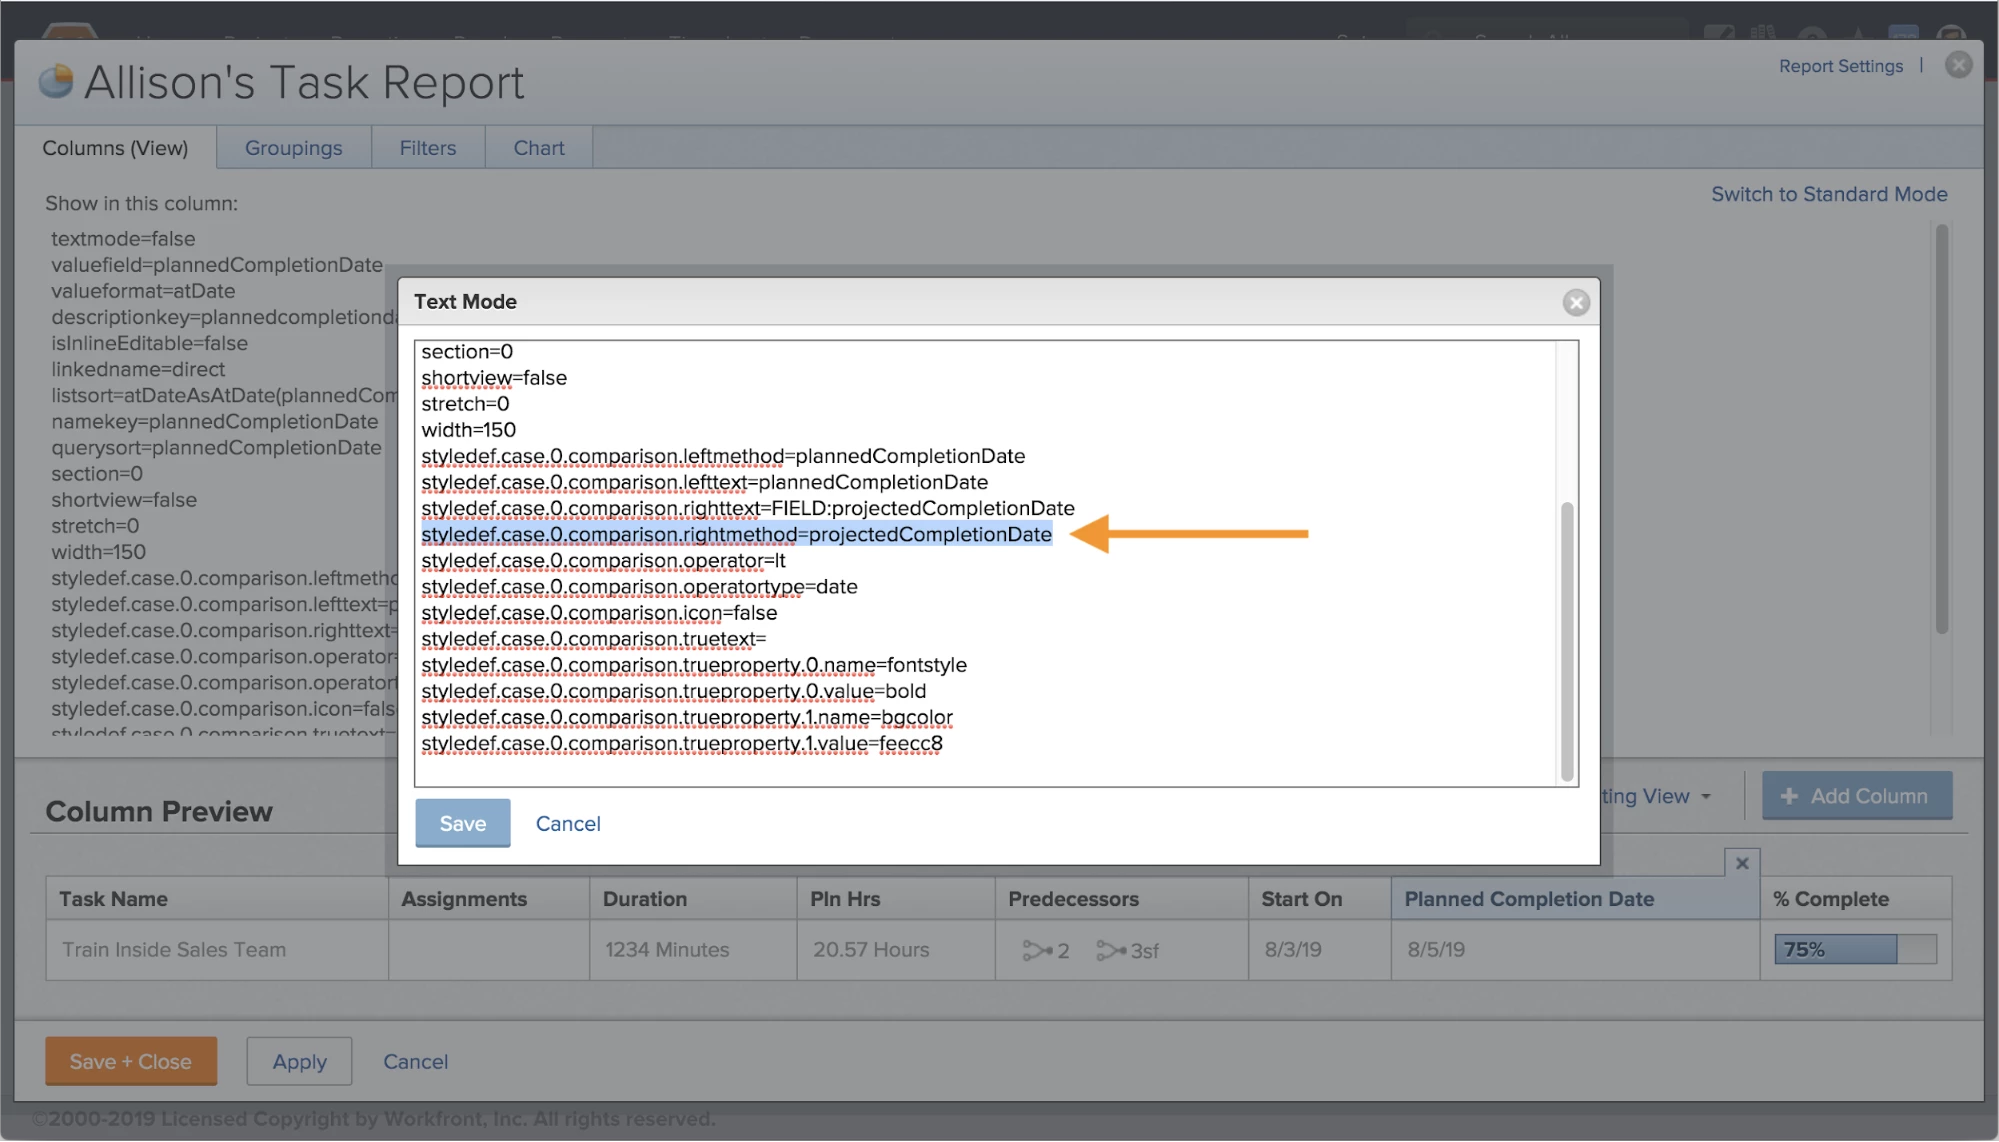Save the Text Mode changes
The width and height of the screenshot is (1999, 1142).
[x=462, y=823]
